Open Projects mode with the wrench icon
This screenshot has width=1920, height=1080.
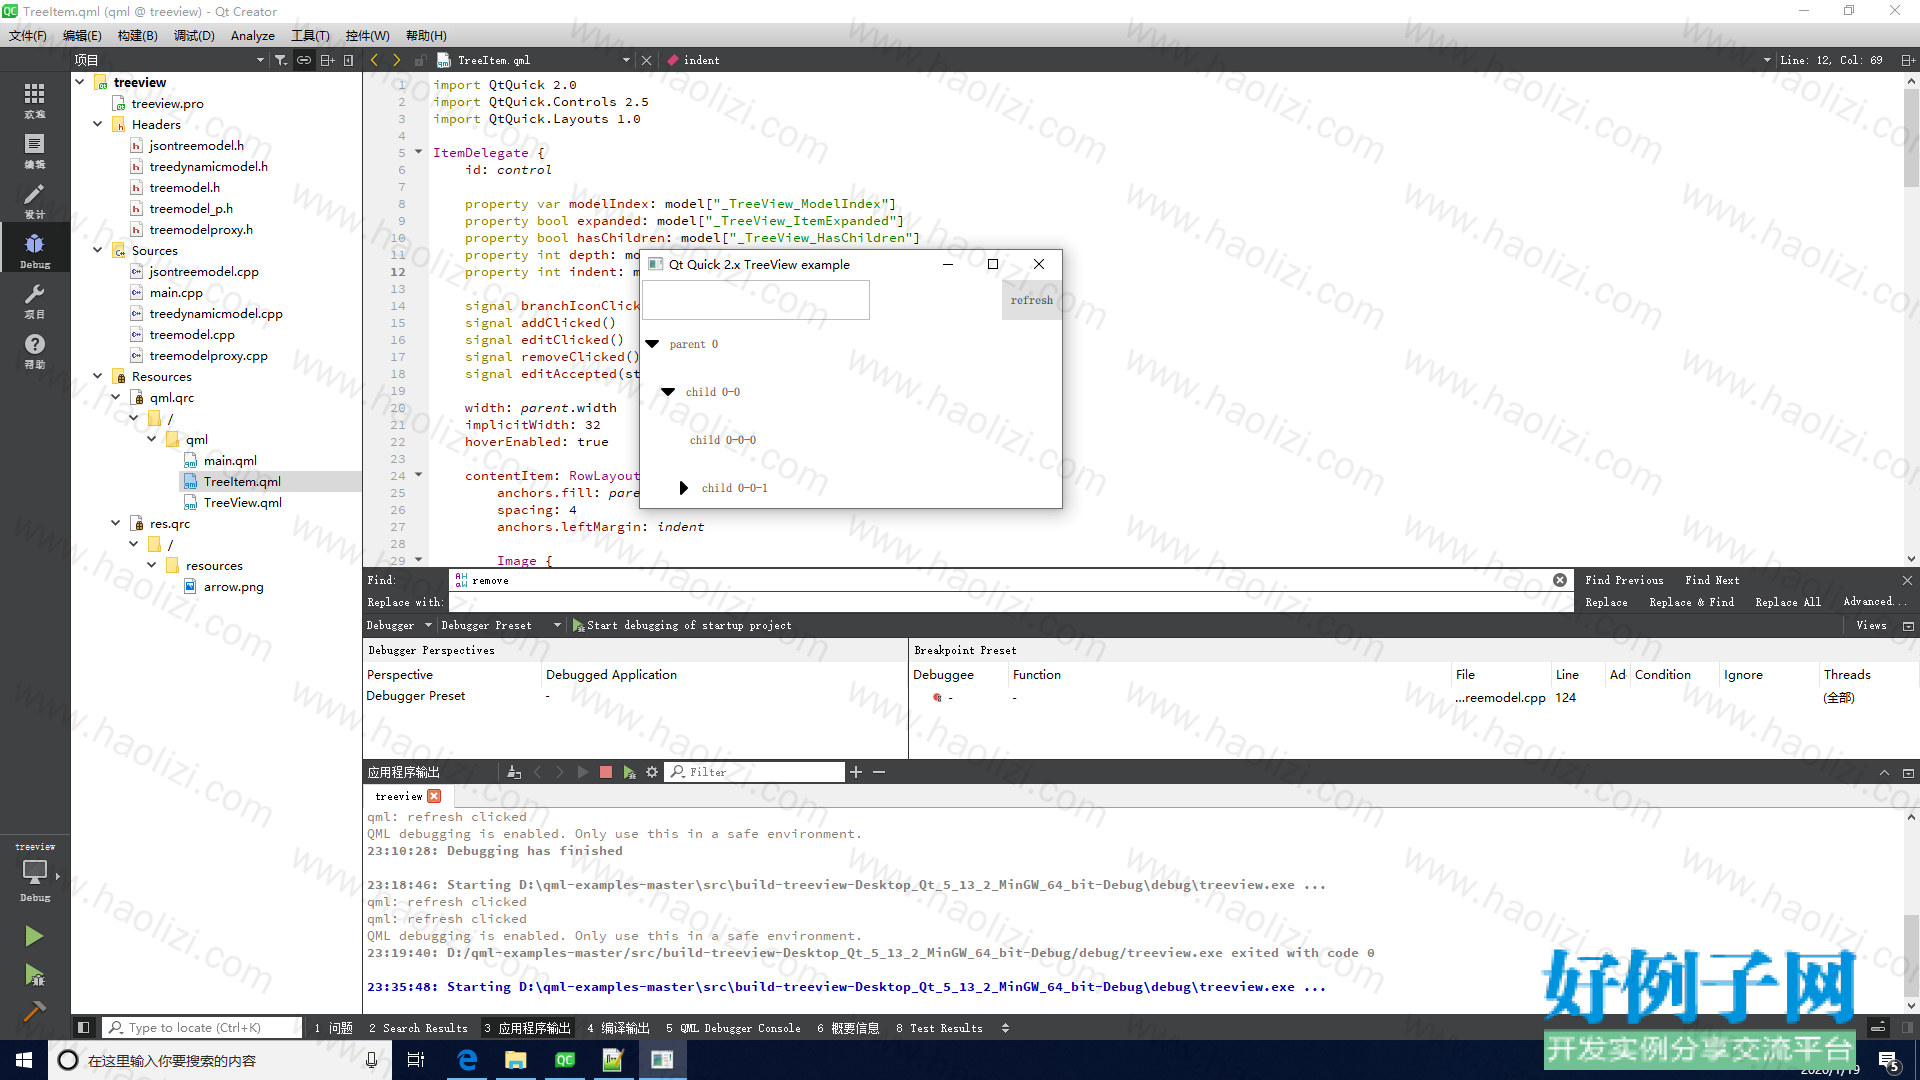click(x=35, y=300)
